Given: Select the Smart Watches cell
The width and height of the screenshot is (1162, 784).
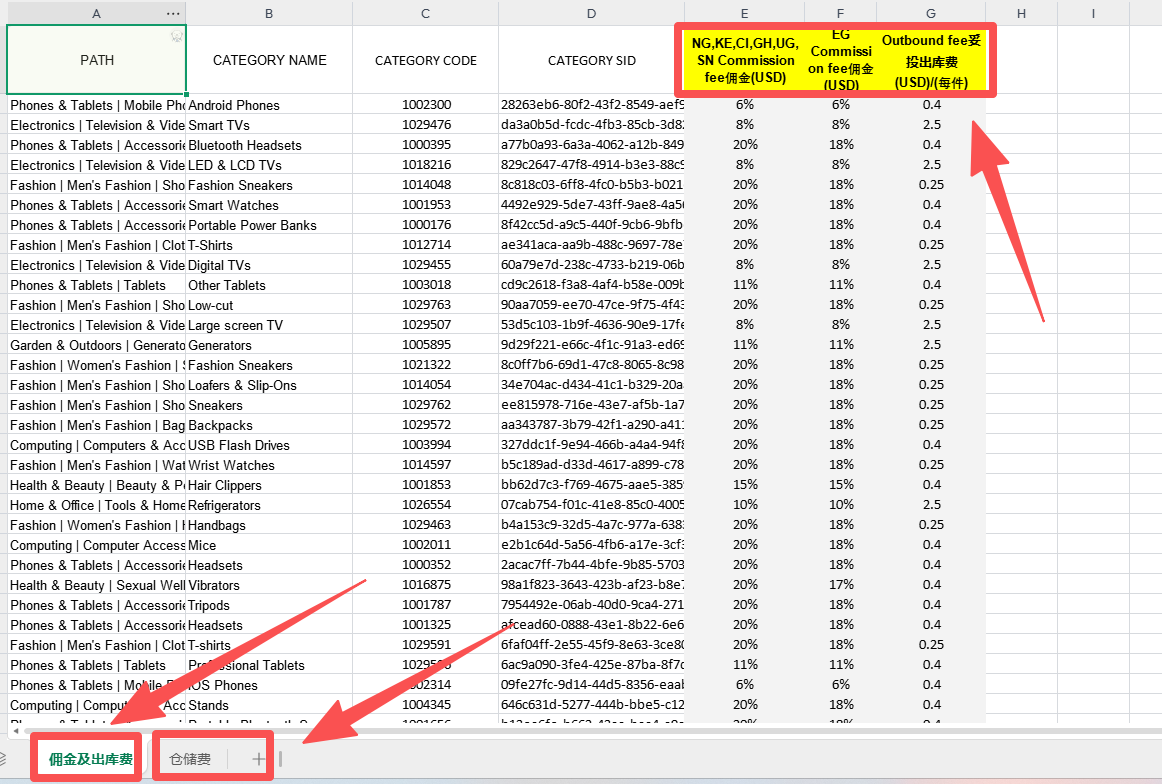Looking at the screenshot, I should tap(269, 205).
